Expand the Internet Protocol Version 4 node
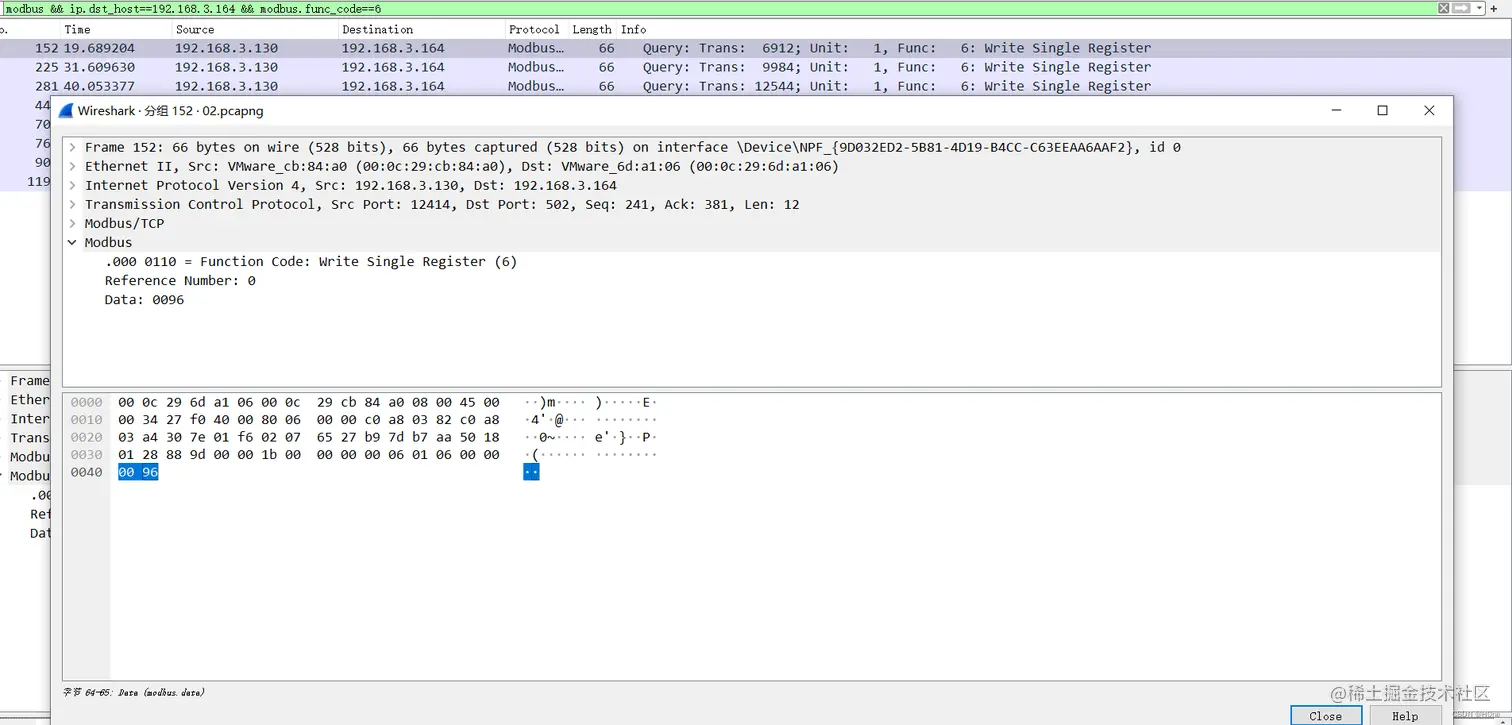 pos(72,185)
